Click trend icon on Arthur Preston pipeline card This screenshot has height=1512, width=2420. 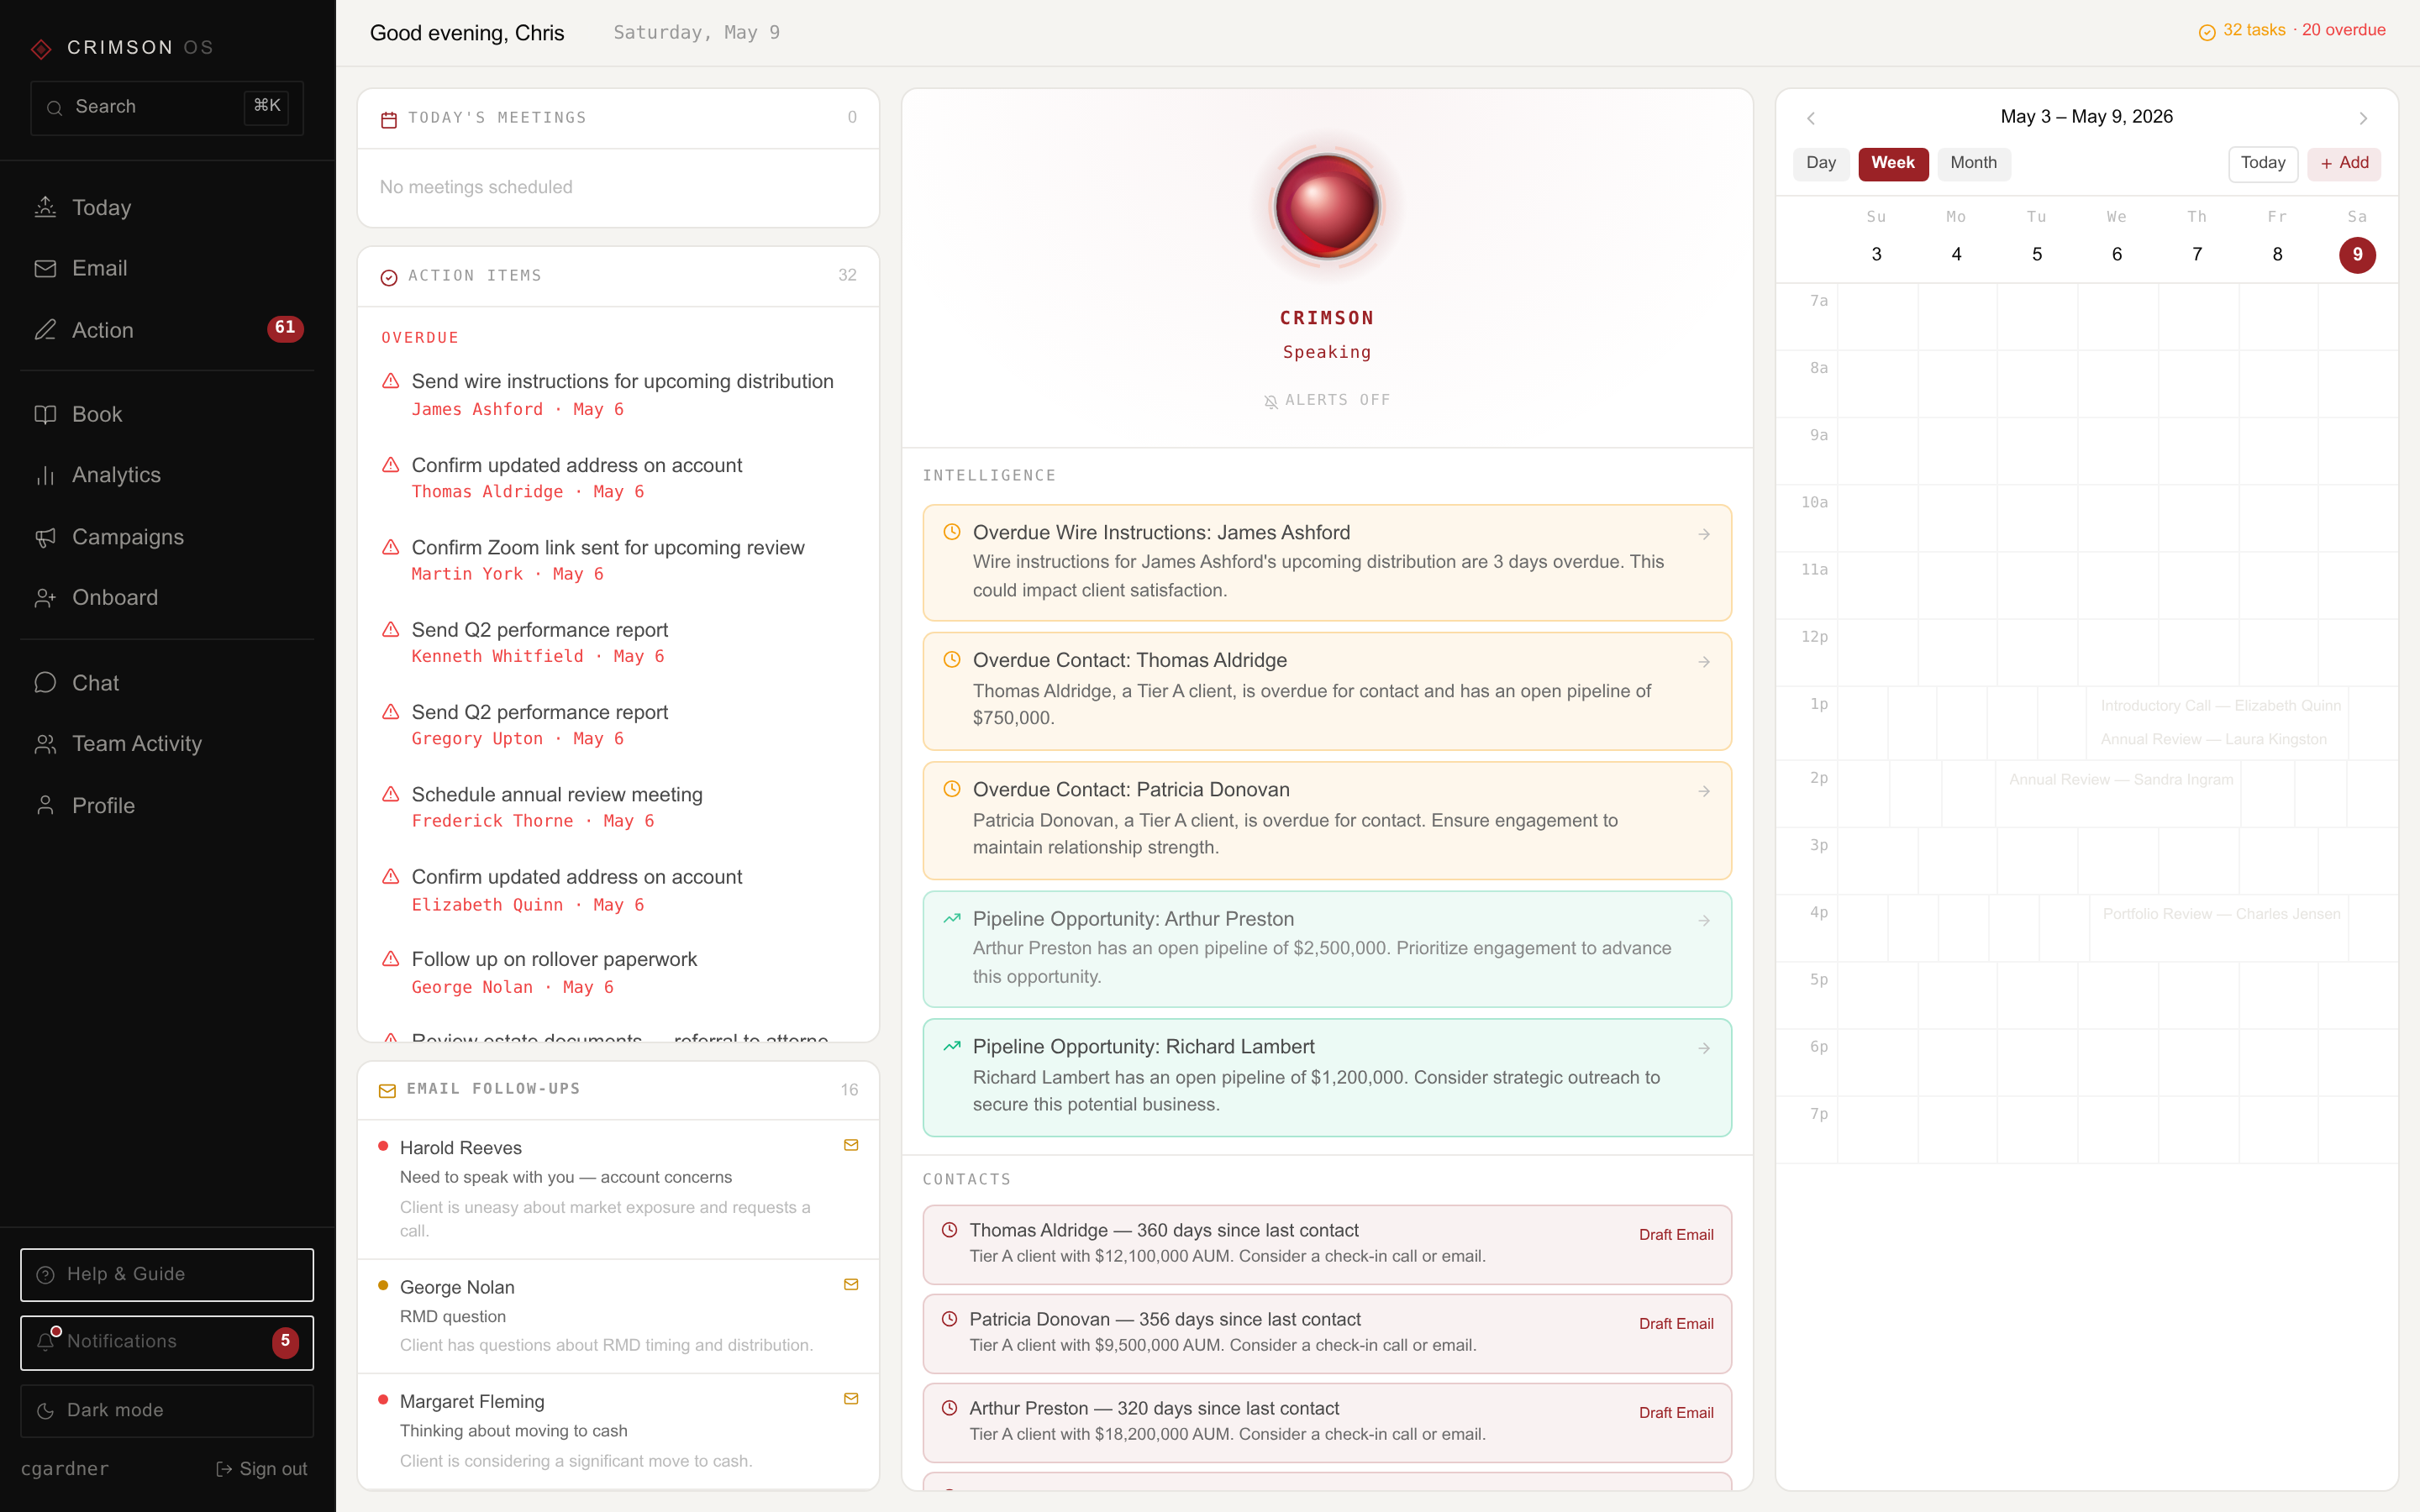[x=952, y=918]
